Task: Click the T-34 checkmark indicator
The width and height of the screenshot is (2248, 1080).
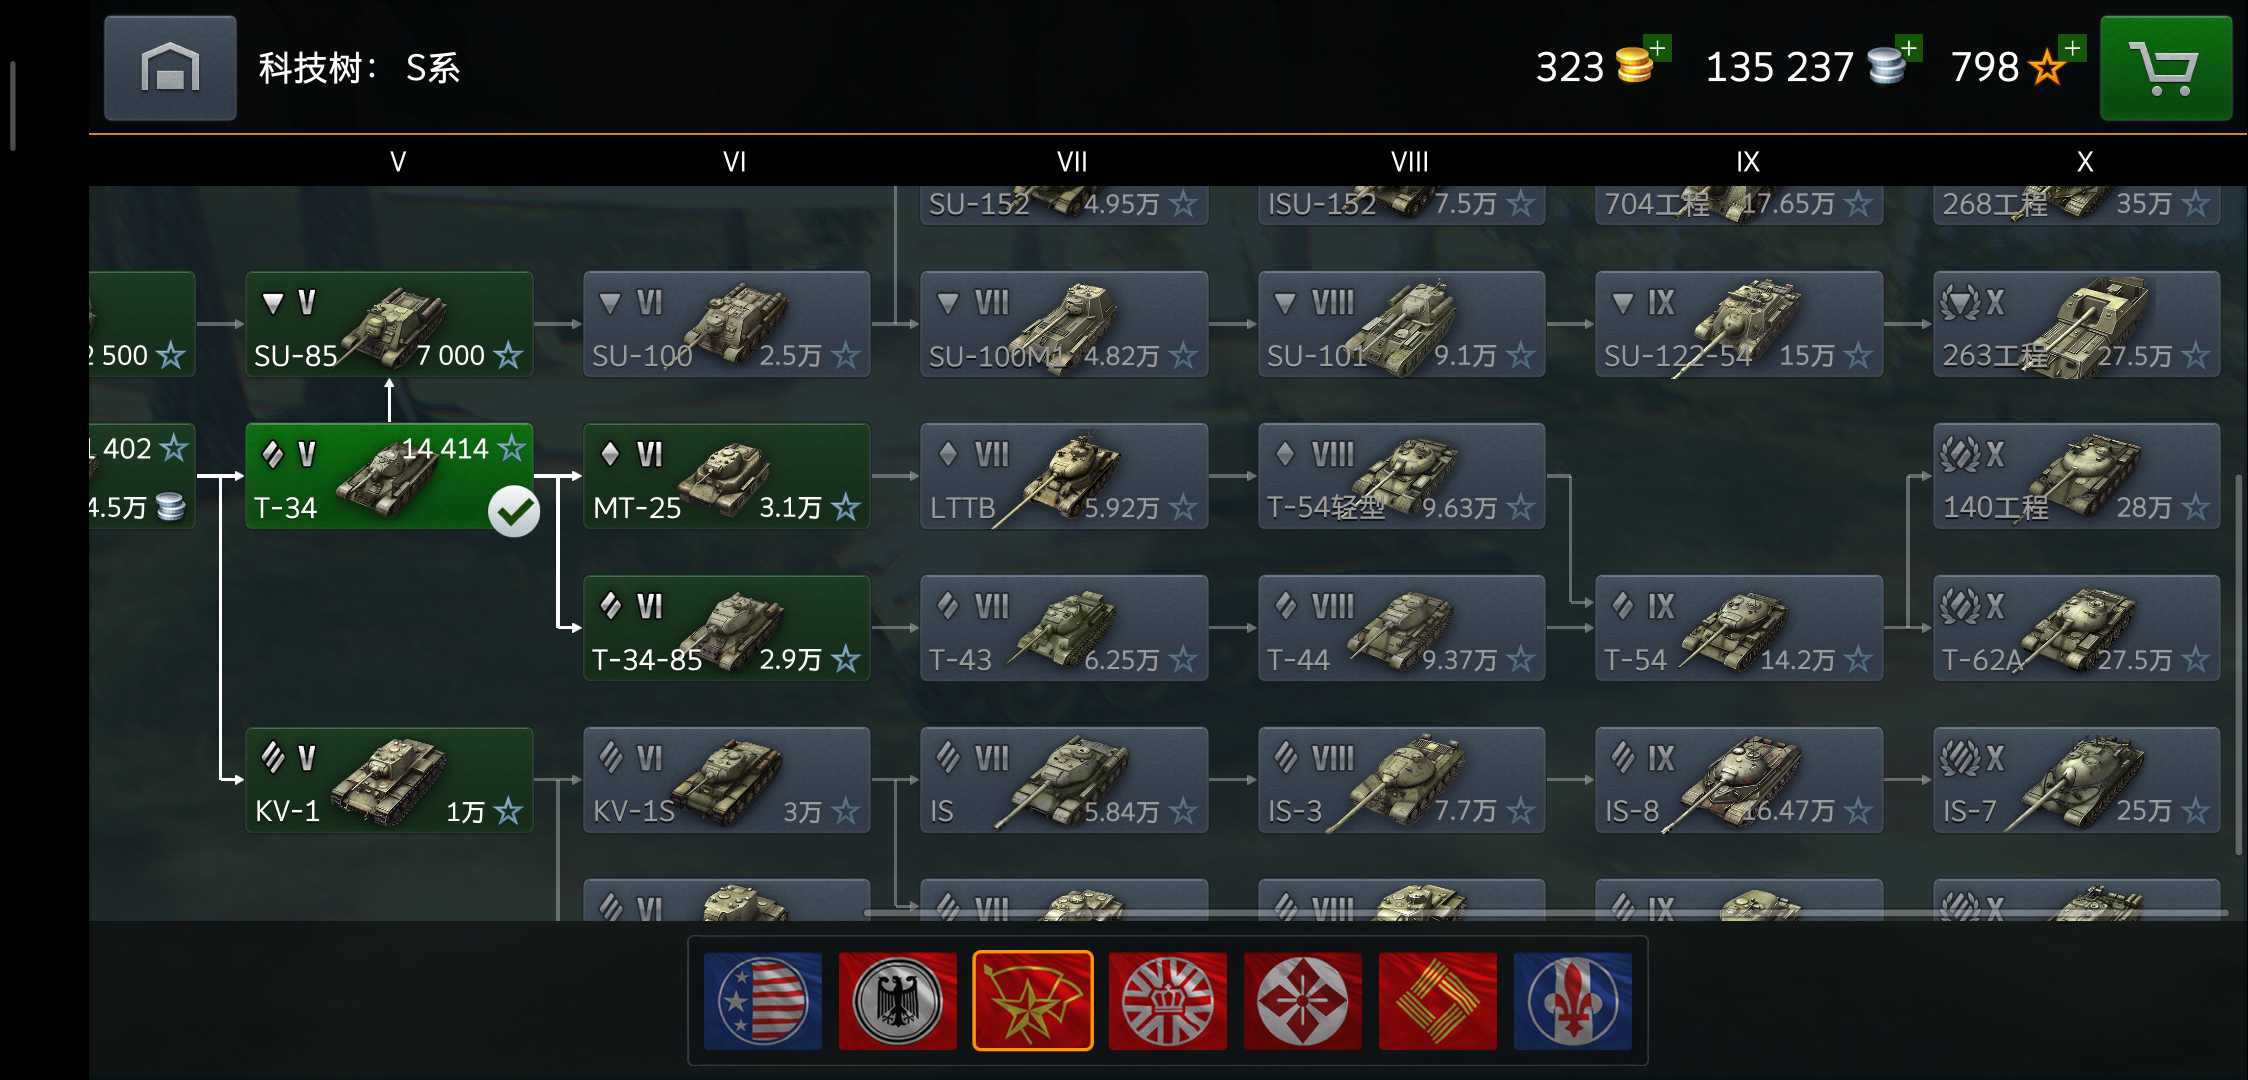Action: pos(514,511)
